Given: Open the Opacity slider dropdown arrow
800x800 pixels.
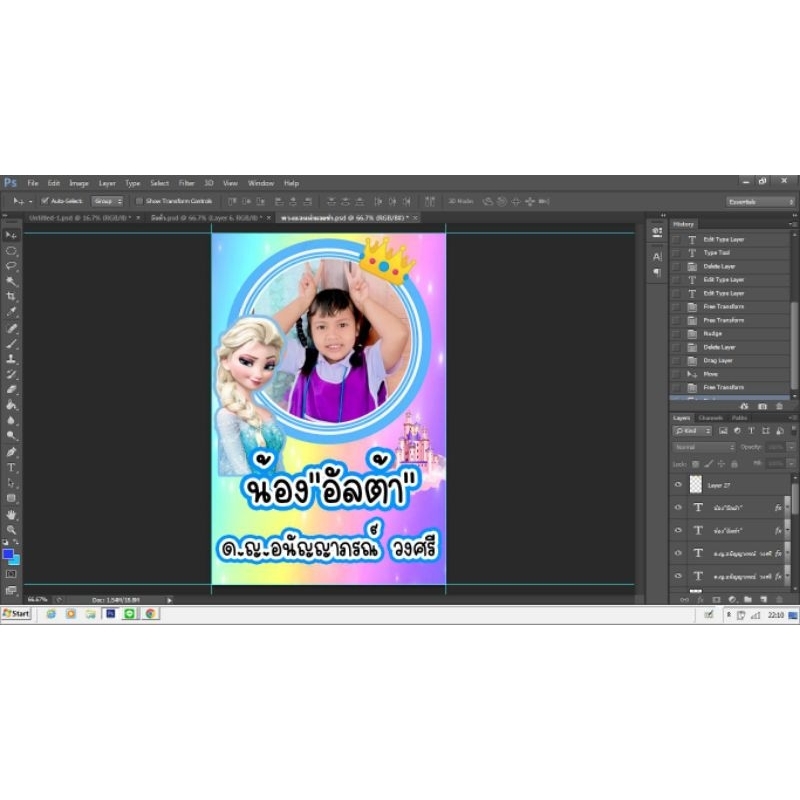Looking at the screenshot, I should [x=791, y=447].
